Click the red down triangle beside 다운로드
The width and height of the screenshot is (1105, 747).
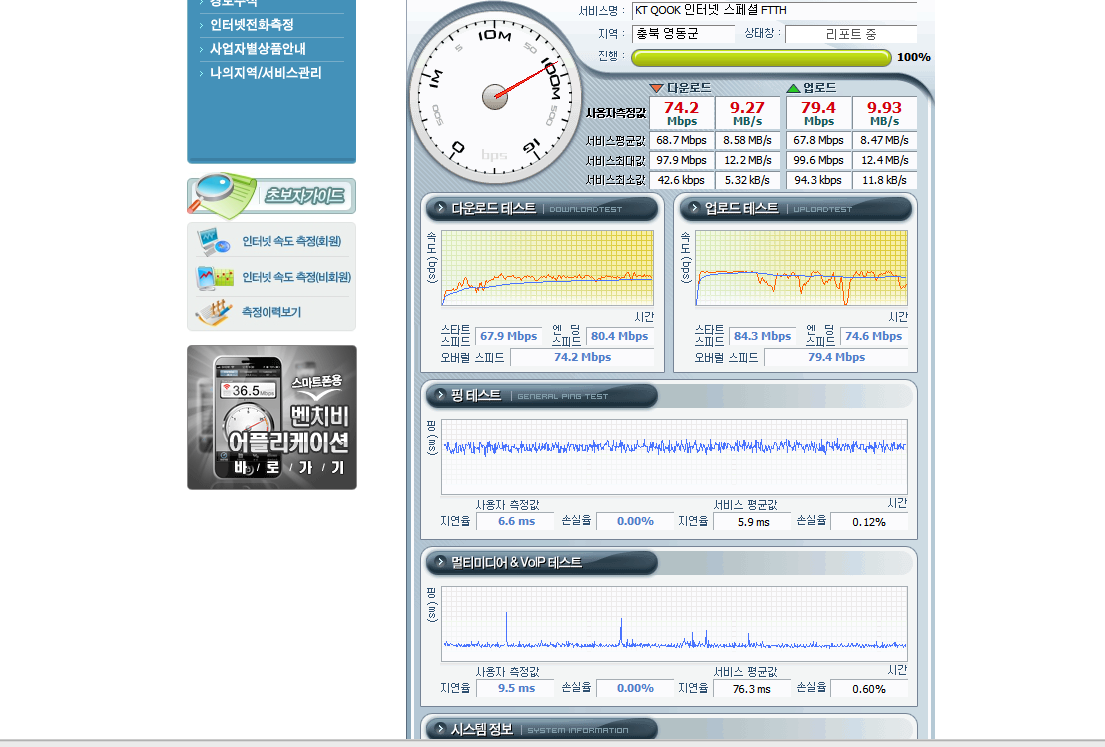point(656,88)
